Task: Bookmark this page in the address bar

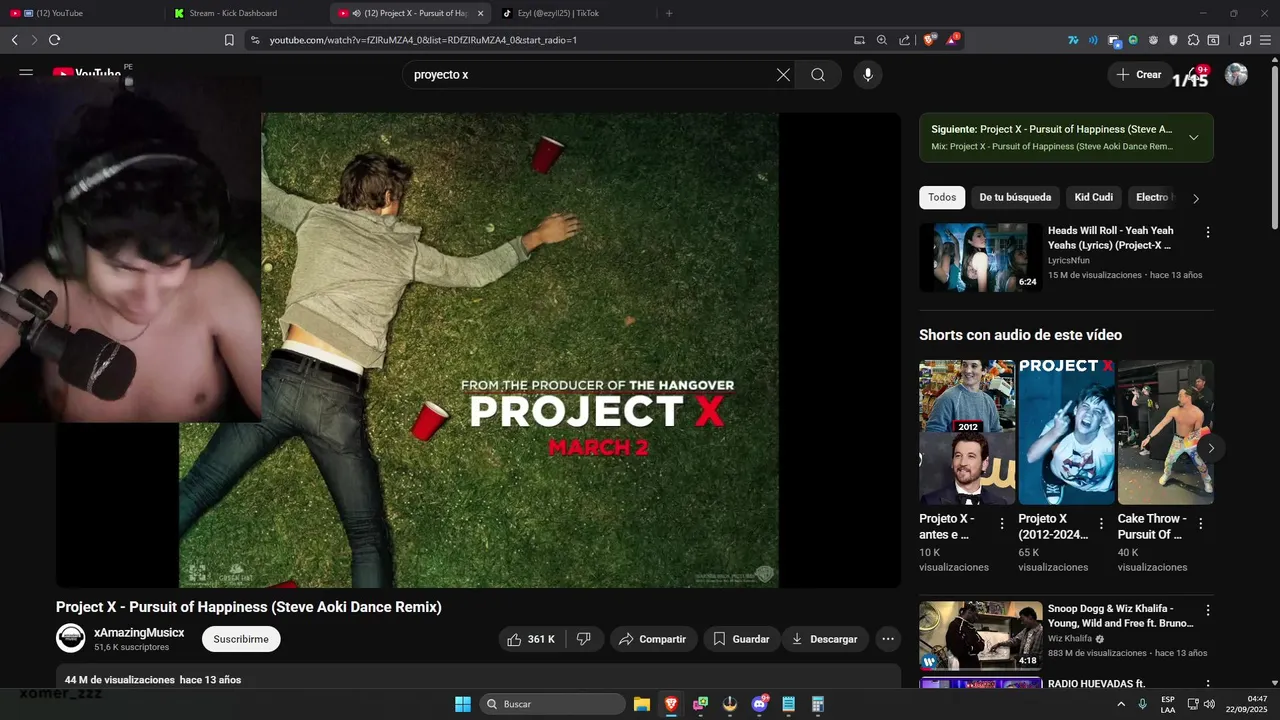Action: [229, 40]
